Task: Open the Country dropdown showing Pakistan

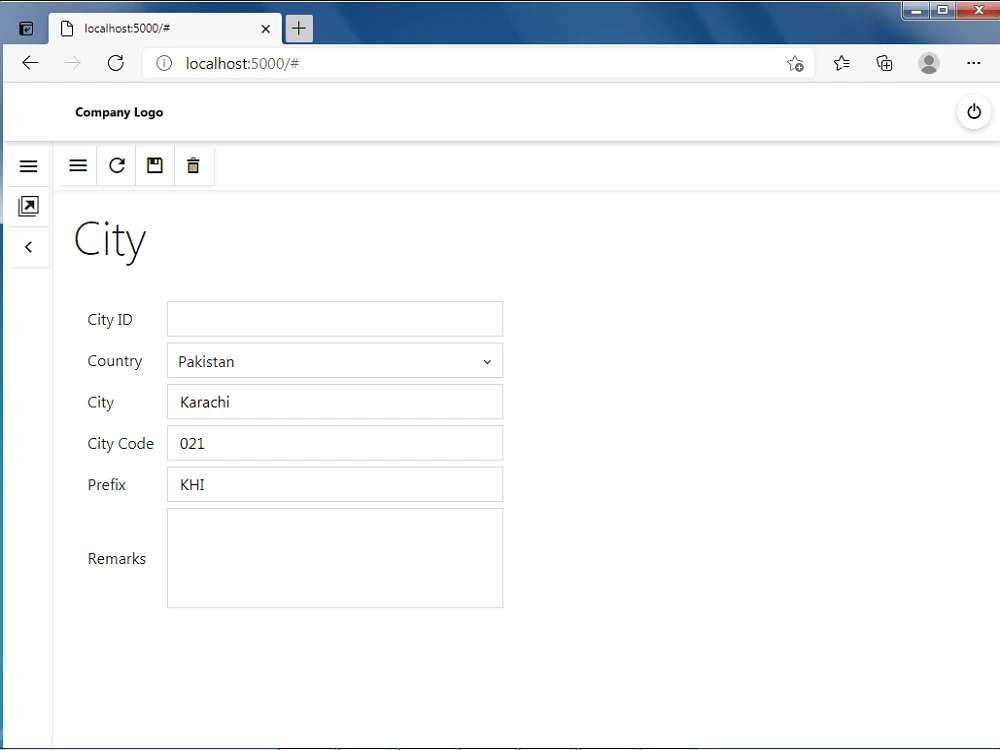Action: click(335, 360)
